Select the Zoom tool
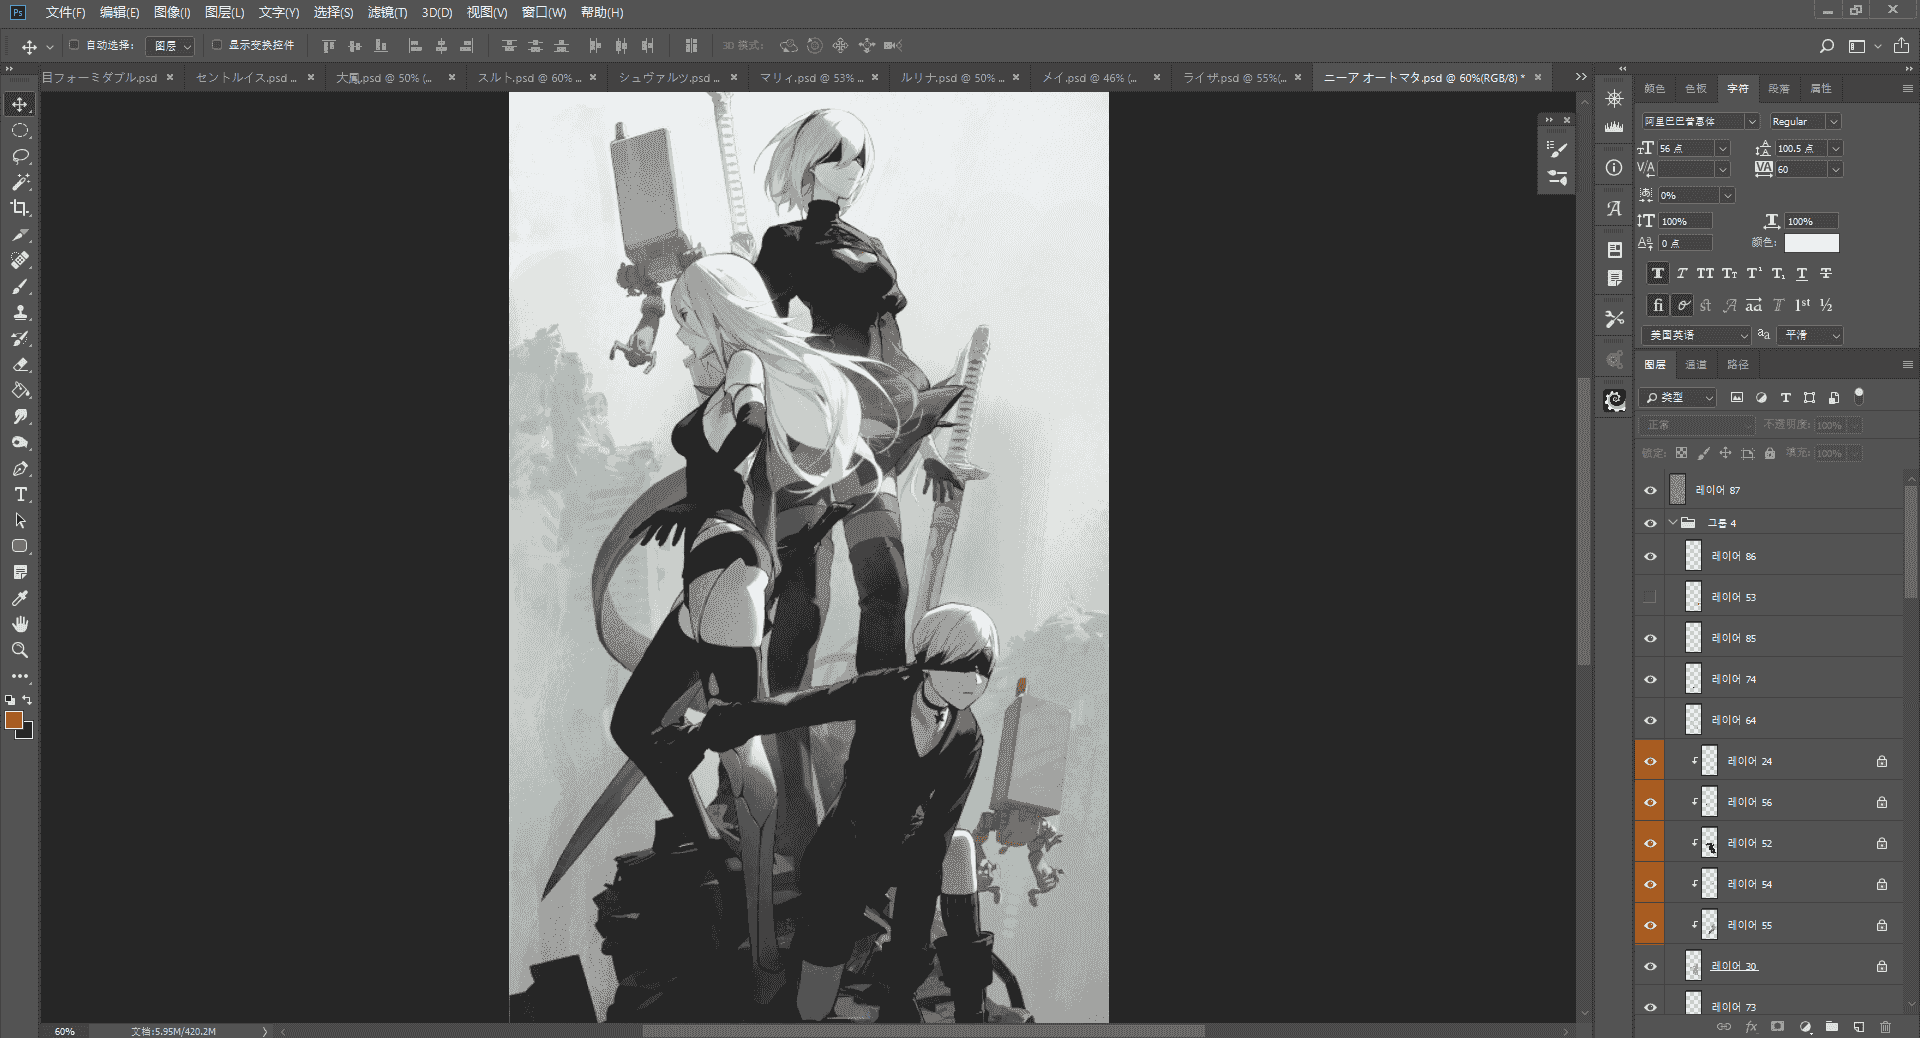This screenshot has height=1038, width=1920. (x=20, y=651)
